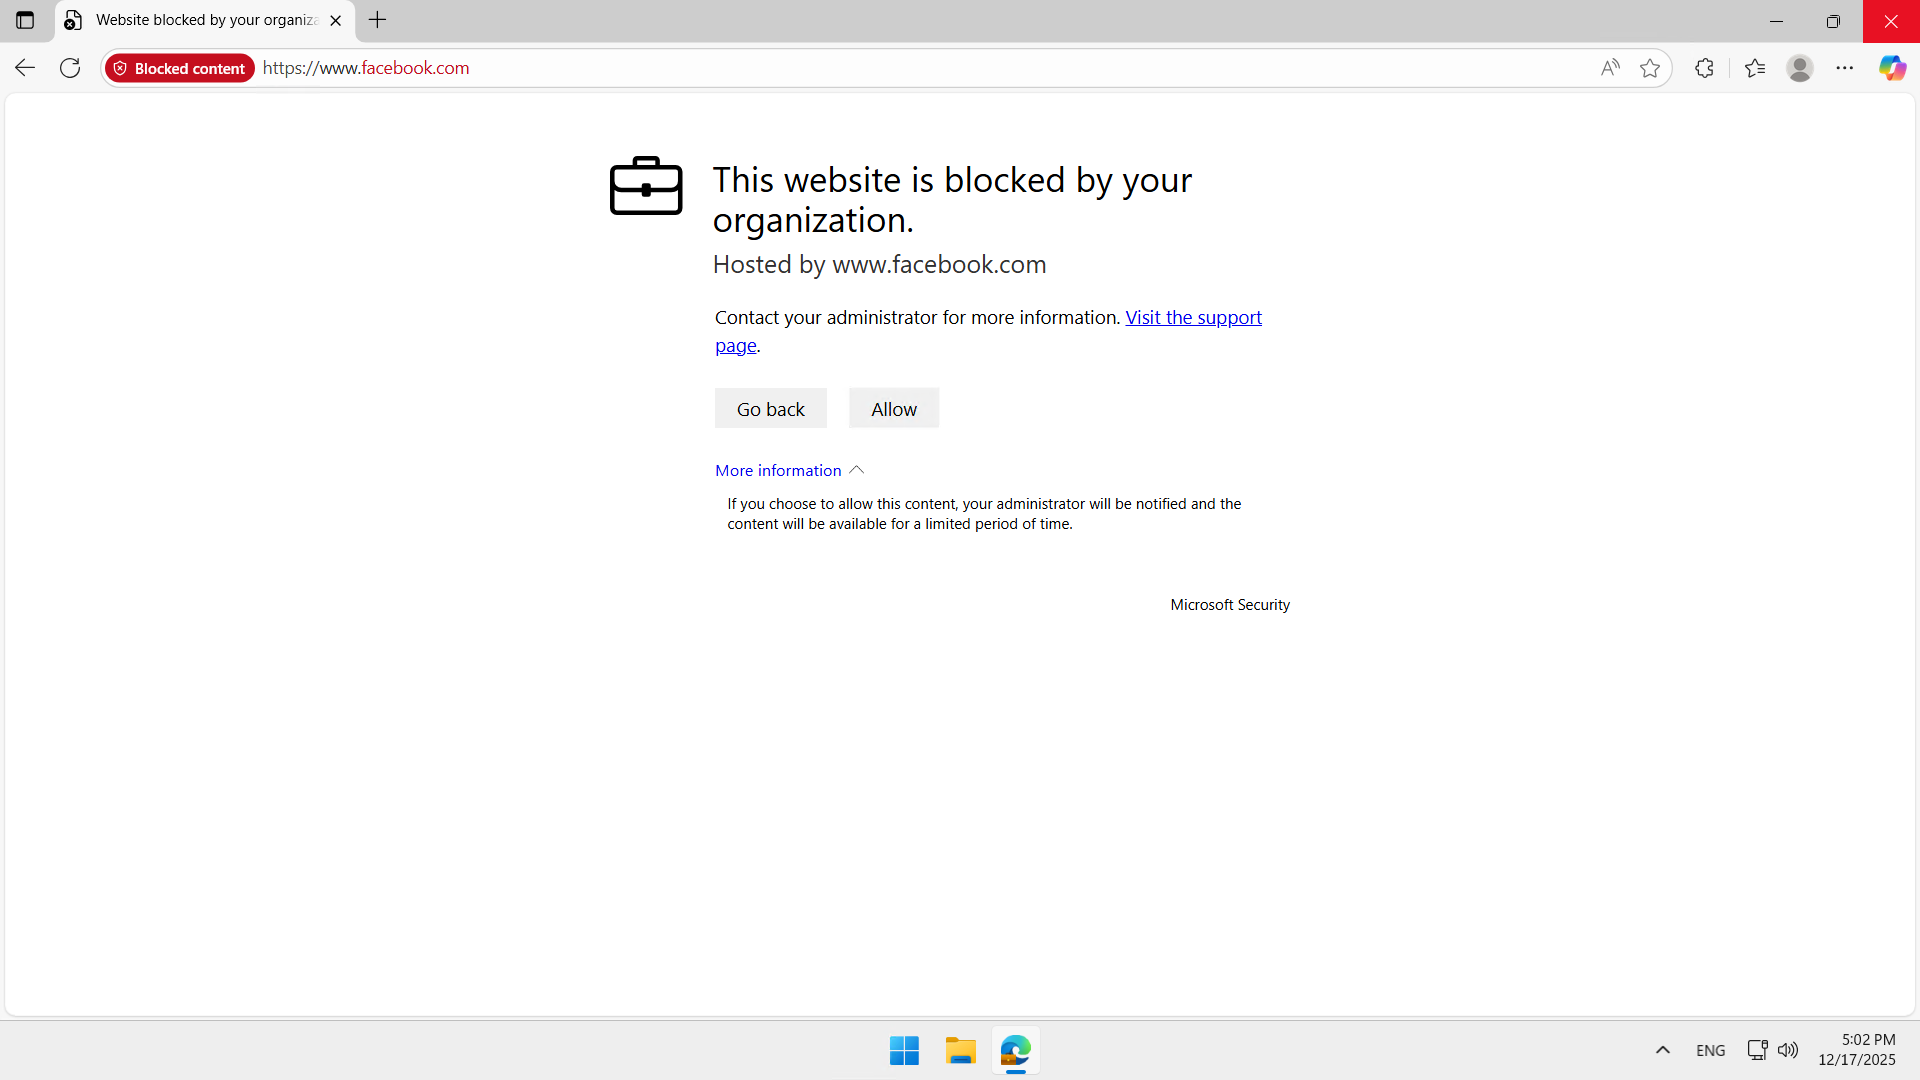Open the tab actions menu icon

[25, 20]
